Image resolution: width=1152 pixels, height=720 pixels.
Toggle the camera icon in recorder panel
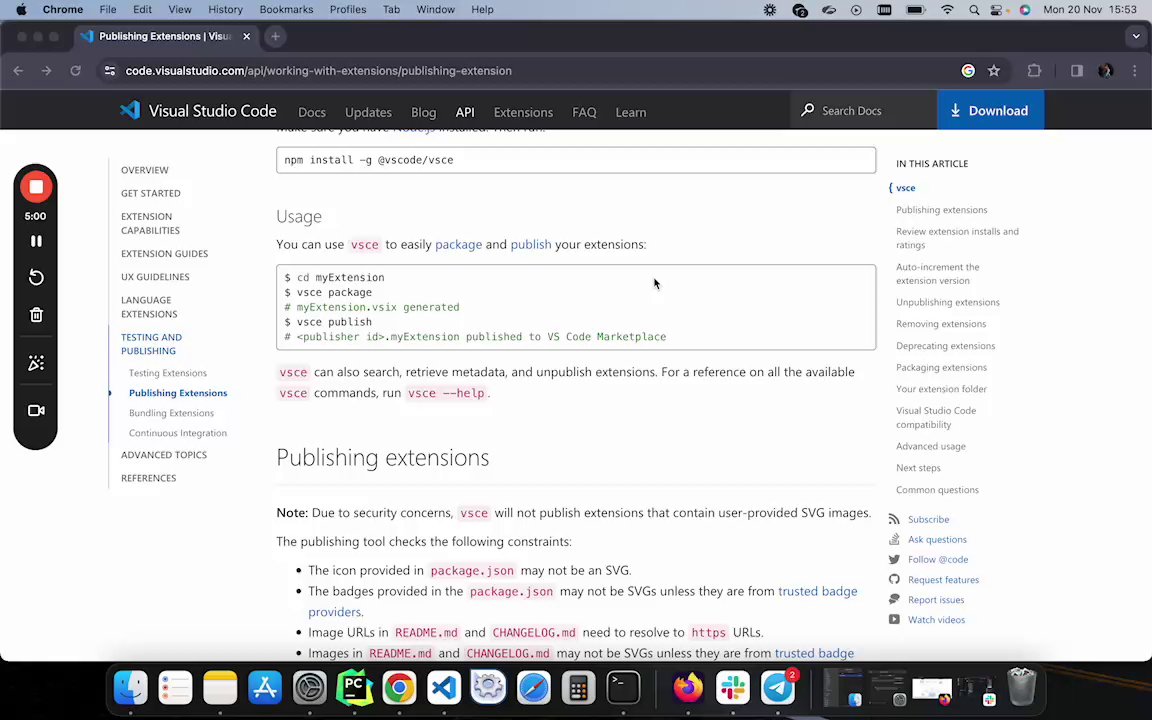(x=35, y=411)
